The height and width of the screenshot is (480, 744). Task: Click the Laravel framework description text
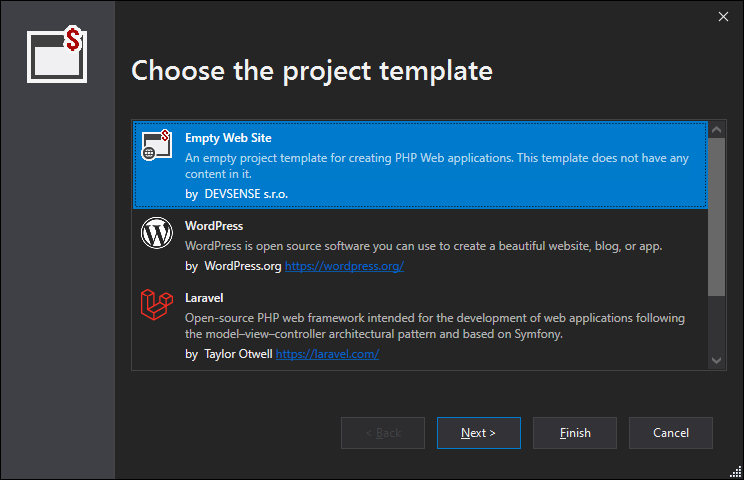435,326
